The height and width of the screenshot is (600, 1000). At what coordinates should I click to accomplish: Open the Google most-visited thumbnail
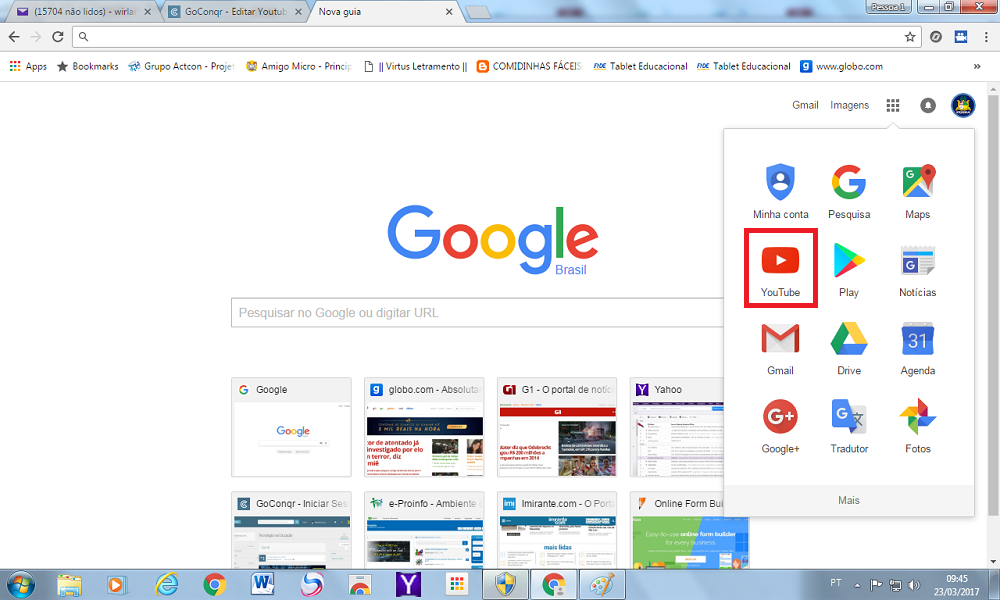(291, 427)
